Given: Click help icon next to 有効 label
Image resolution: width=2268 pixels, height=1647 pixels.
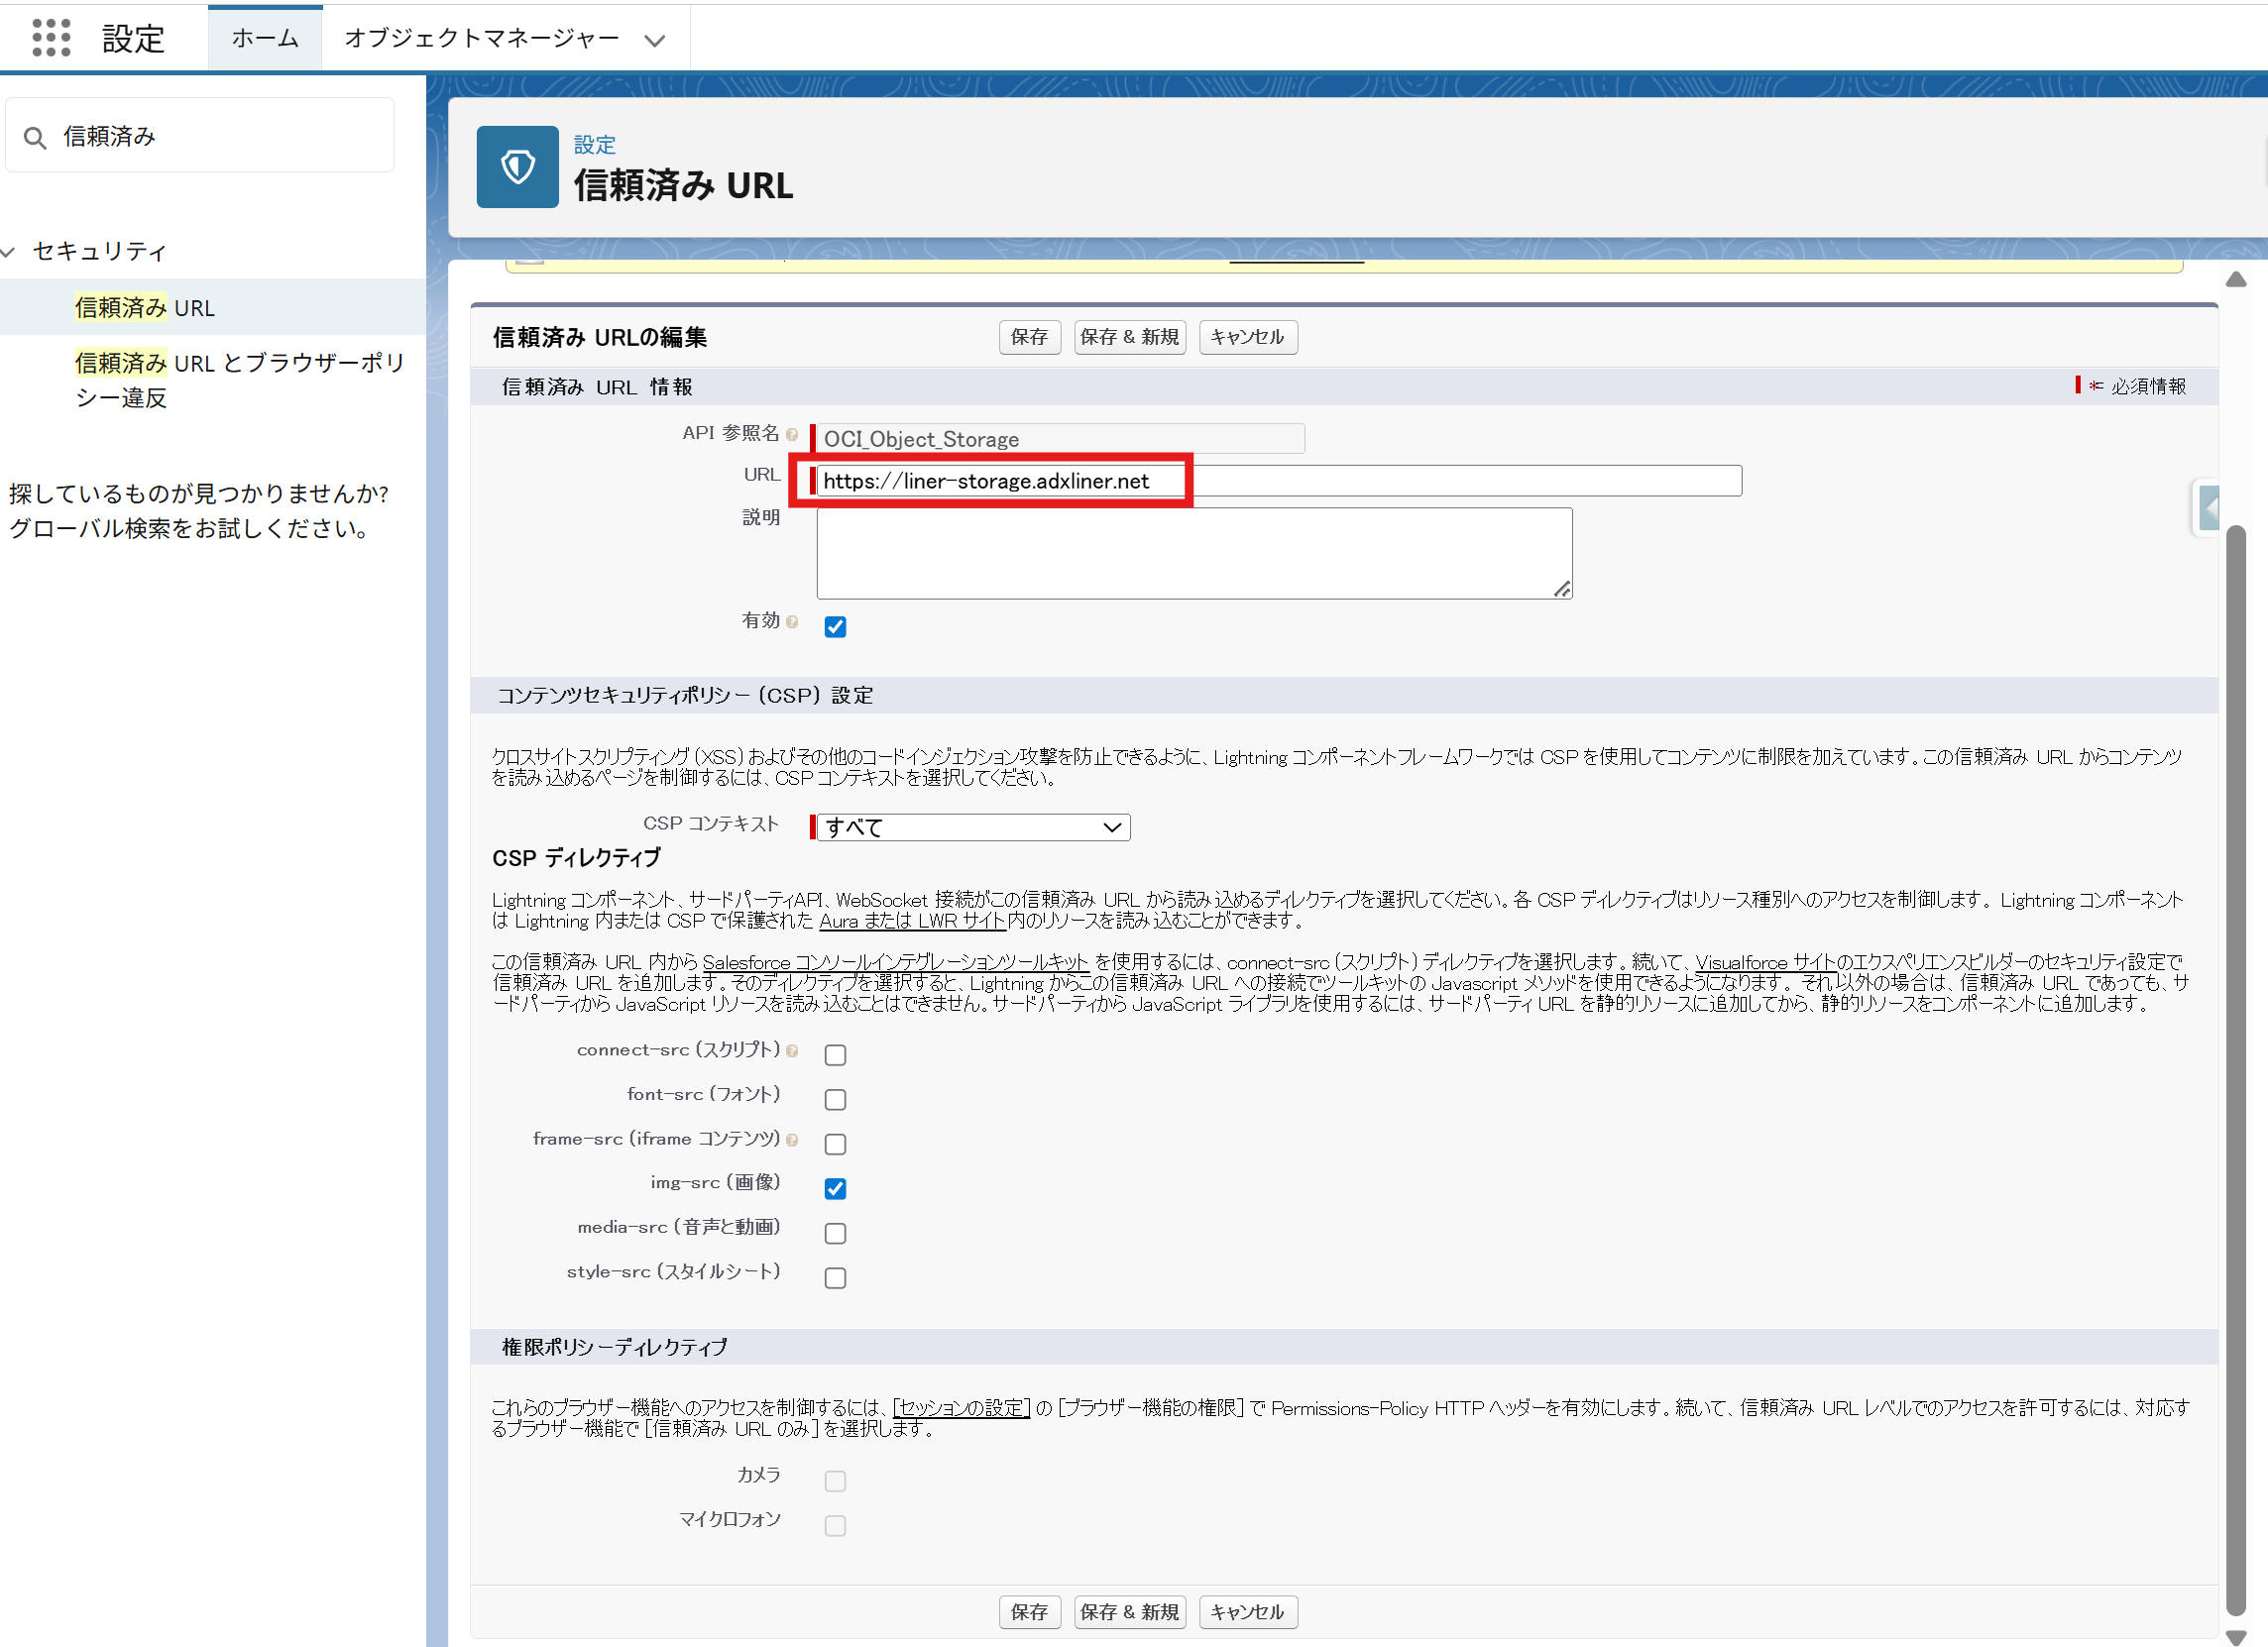Looking at the screenshot, I should (792, 622).
